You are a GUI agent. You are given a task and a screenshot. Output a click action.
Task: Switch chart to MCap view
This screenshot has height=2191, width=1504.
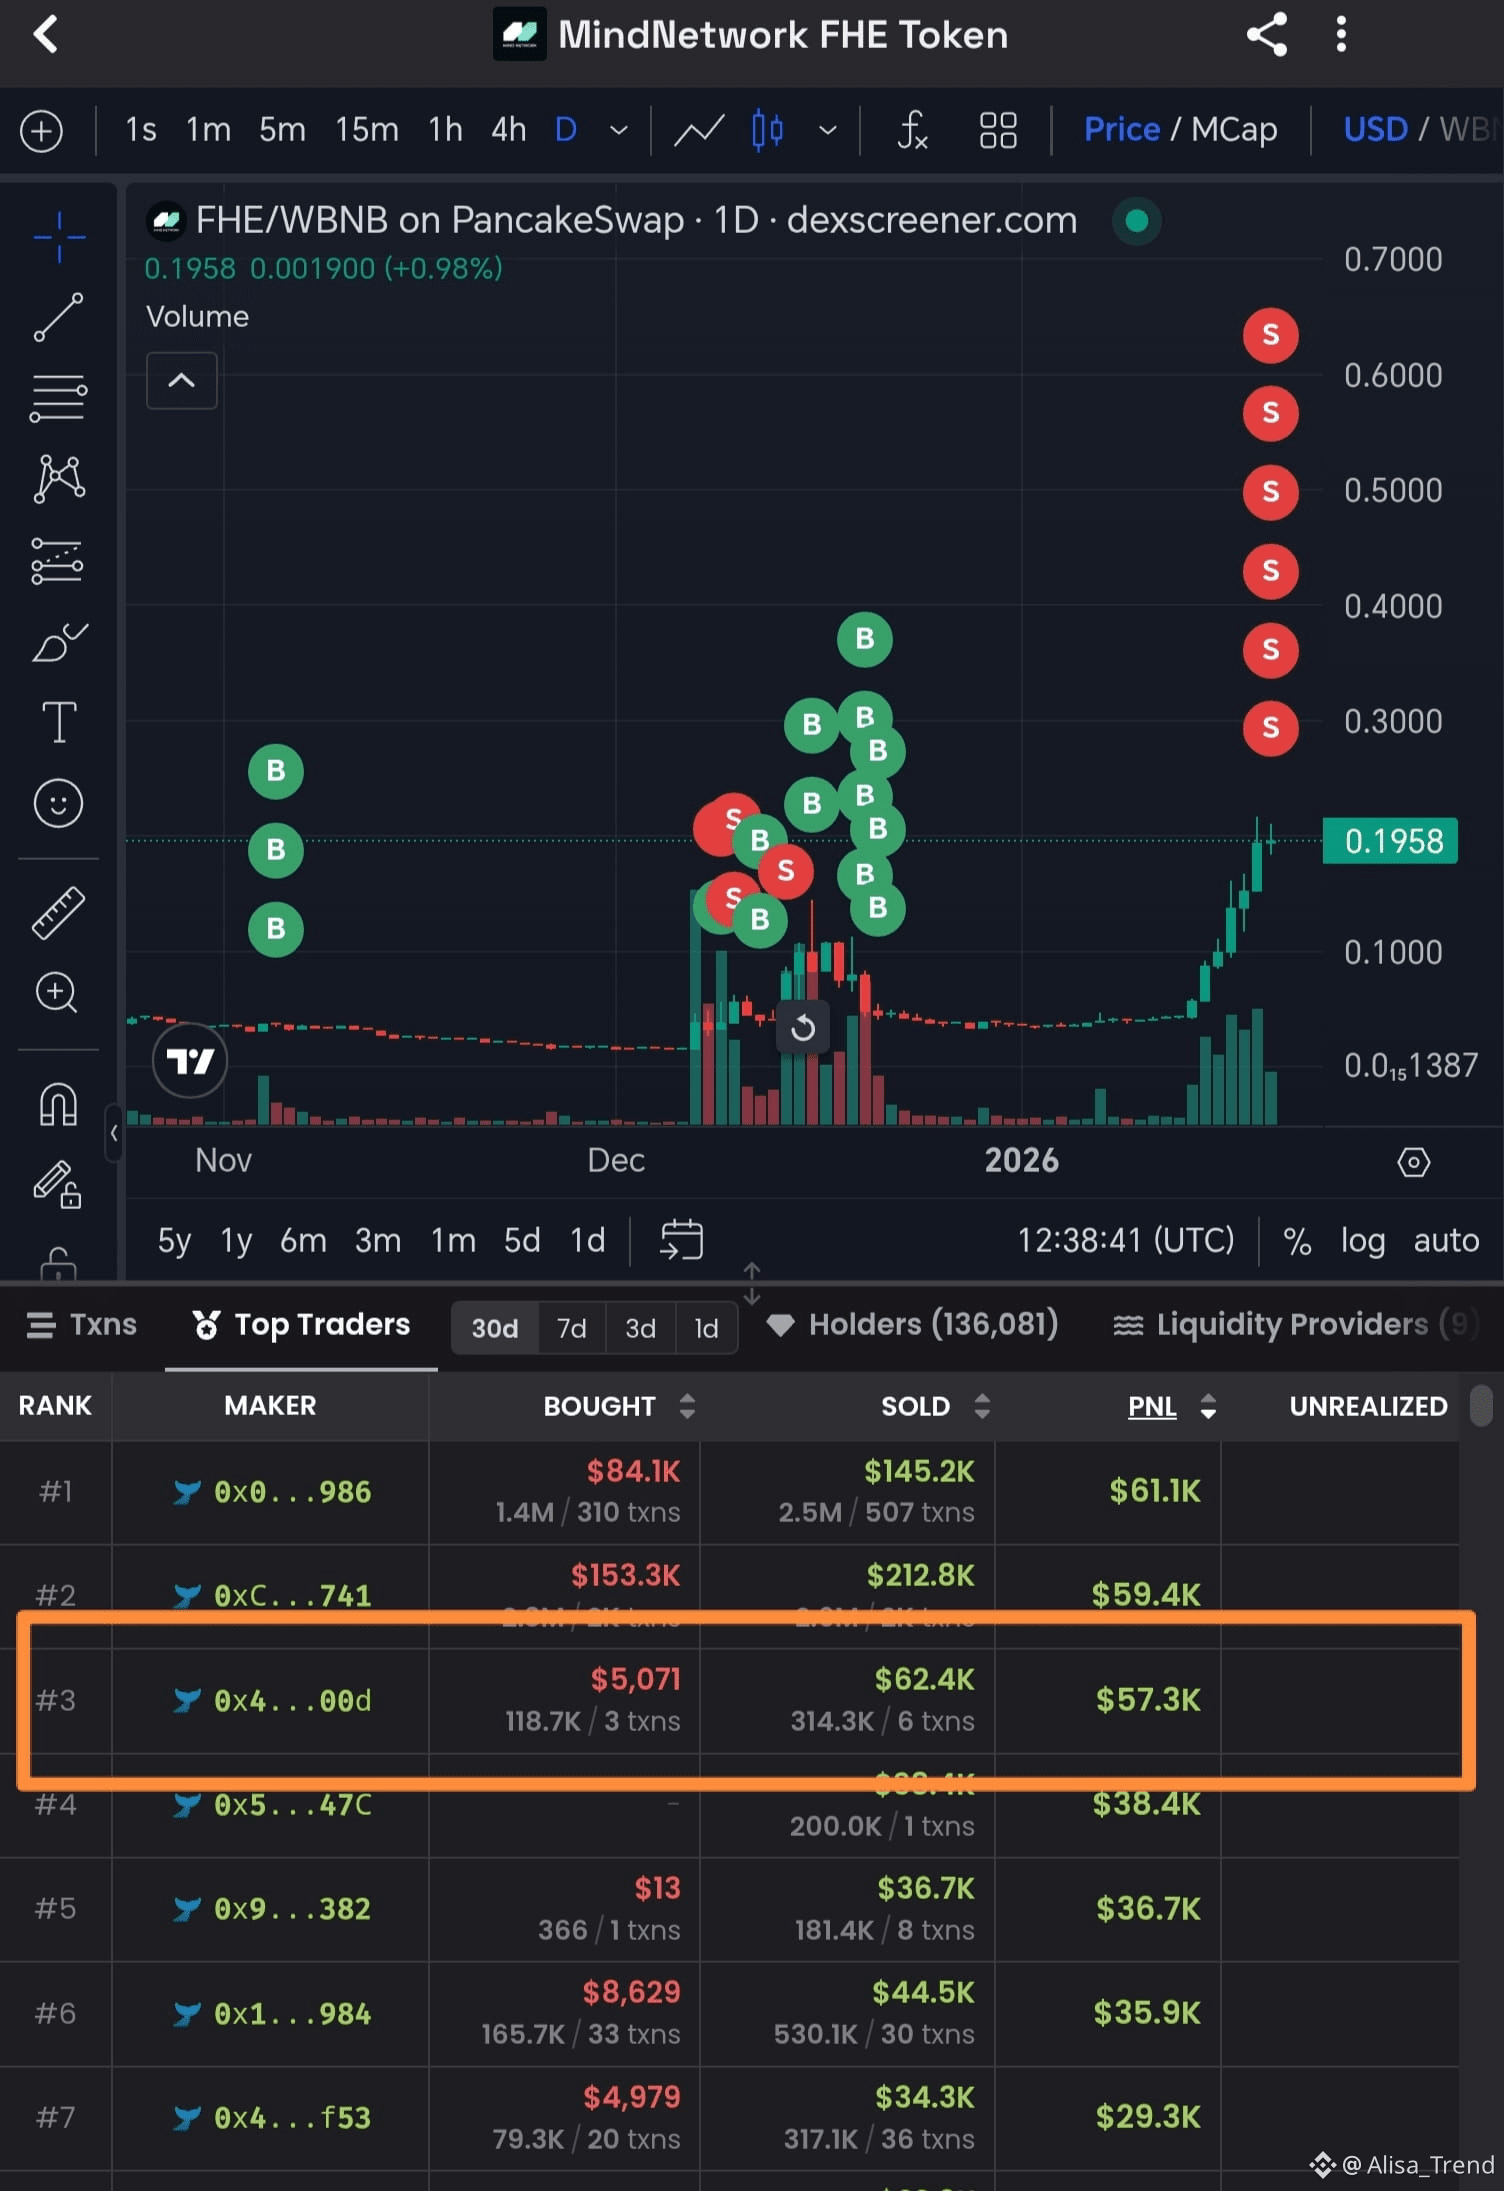point(1234,130)
